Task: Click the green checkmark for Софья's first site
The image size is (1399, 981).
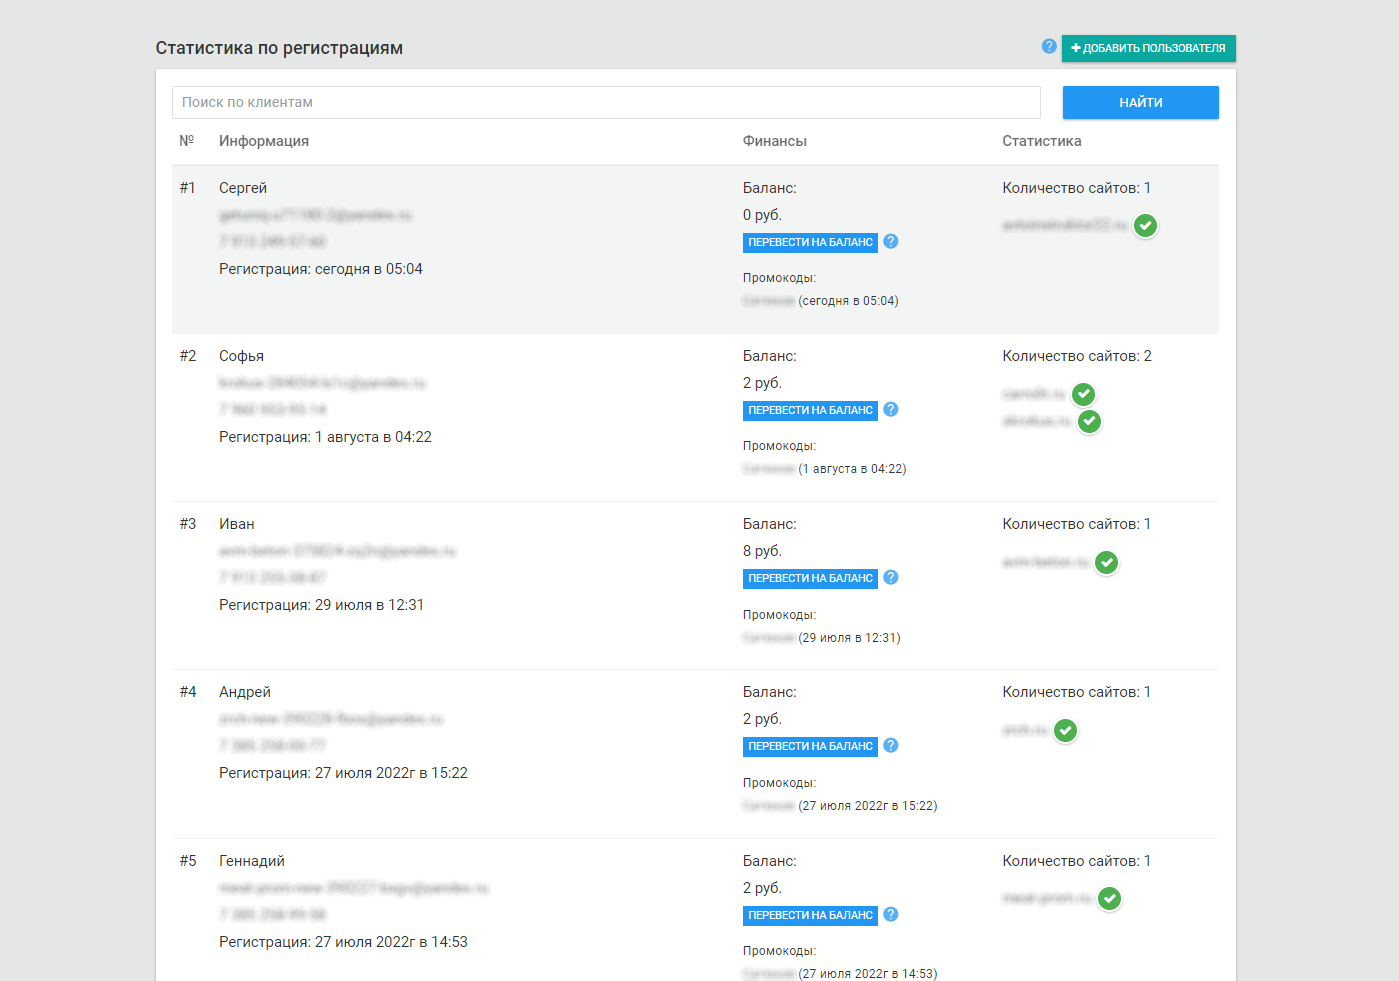Action: click(1084, 394)
